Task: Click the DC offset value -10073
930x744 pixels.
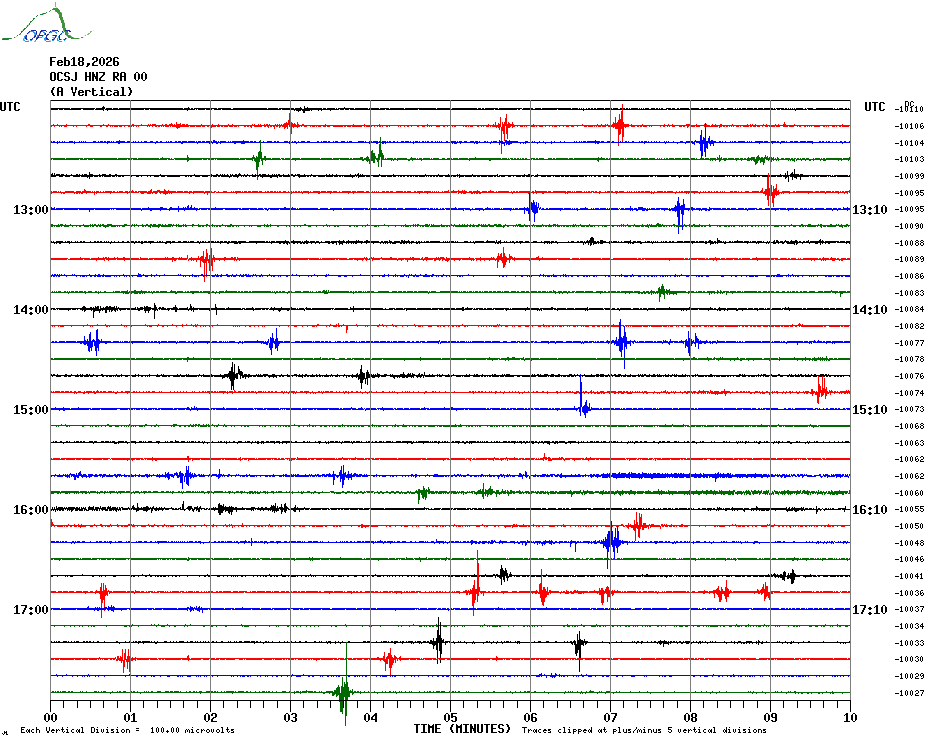Action: pos(909,409)
